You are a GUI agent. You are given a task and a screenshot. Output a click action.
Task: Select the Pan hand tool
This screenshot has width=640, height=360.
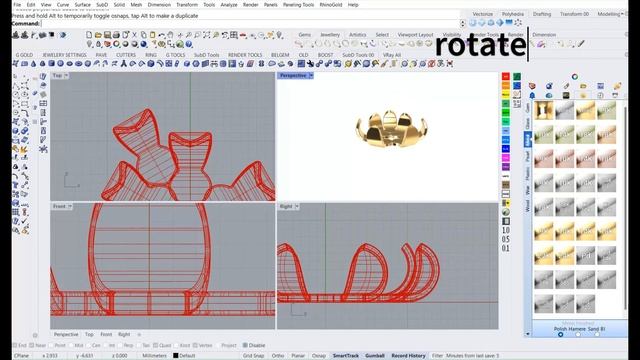click(171, 35)
